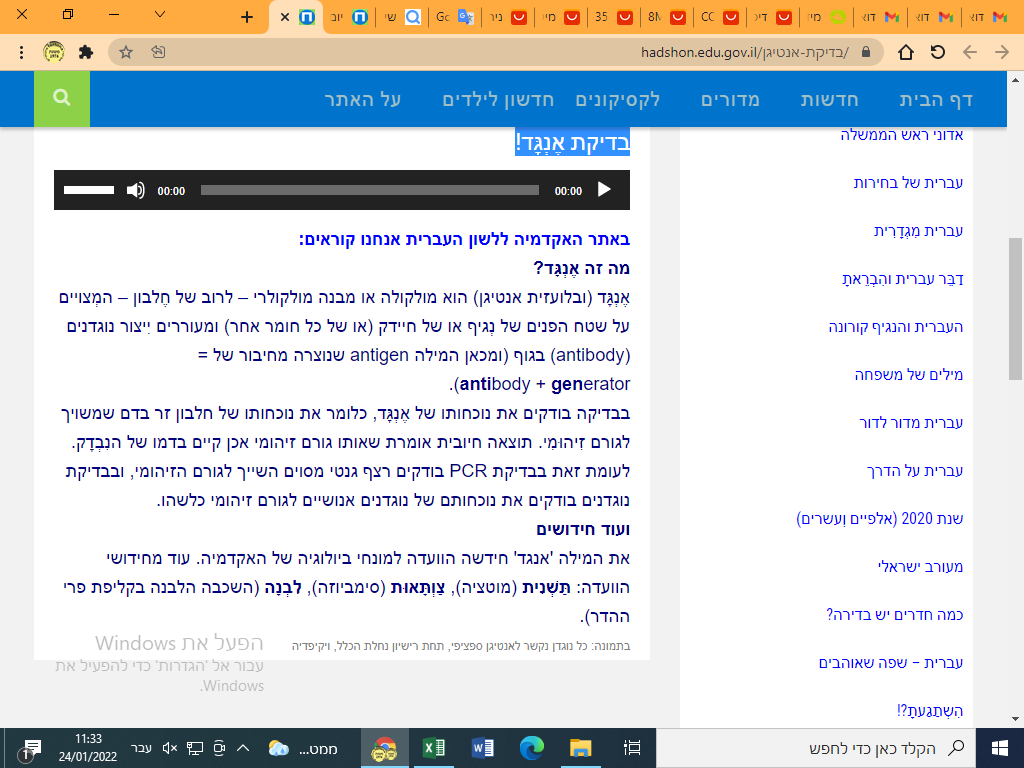Switch to the Google Translate tab
The image size is (1024, 768).
(x=455, y=18)
